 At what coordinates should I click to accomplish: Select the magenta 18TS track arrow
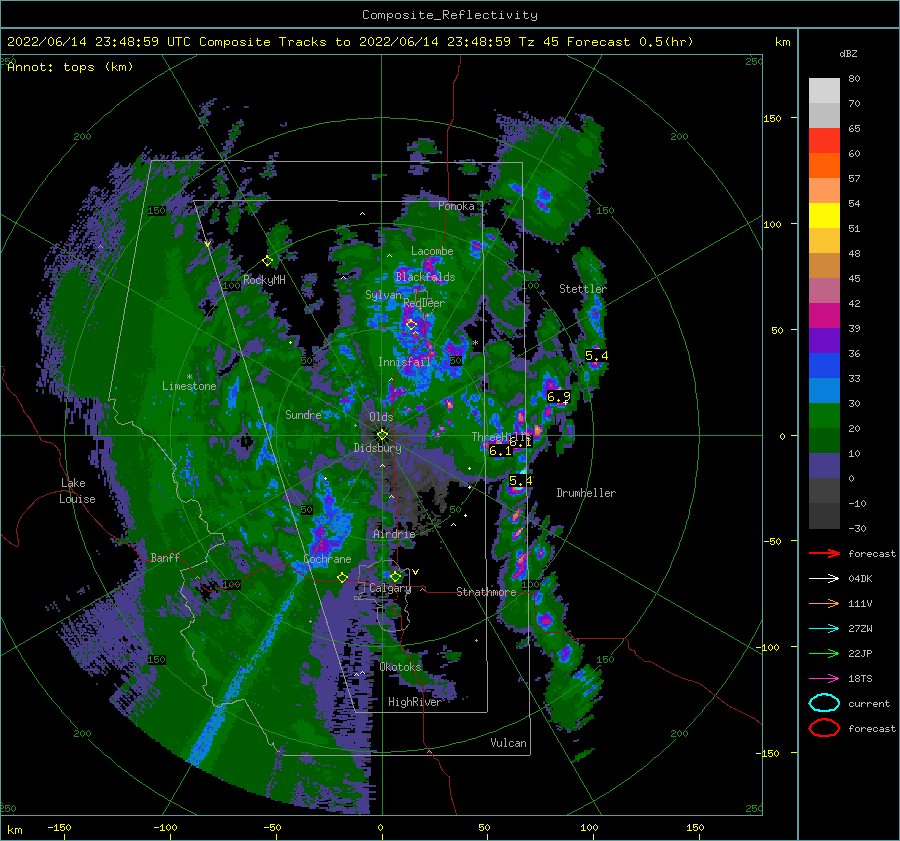[824, 679]
